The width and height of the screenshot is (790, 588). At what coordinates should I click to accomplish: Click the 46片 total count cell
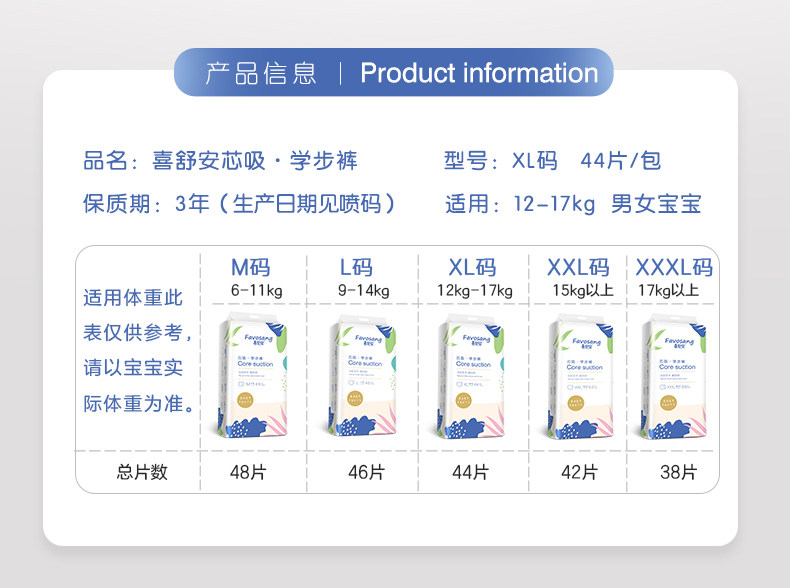tap(366, 472)
